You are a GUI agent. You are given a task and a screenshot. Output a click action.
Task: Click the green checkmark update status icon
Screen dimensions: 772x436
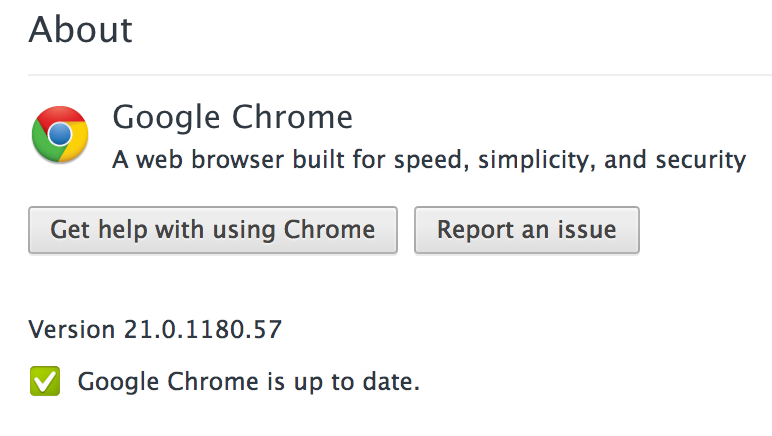tap(45, 381)
